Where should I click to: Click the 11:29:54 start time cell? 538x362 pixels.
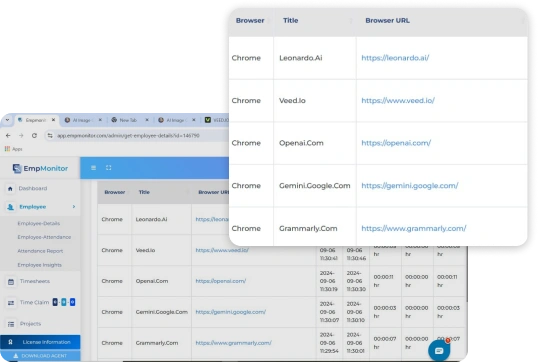coord(329,343)
